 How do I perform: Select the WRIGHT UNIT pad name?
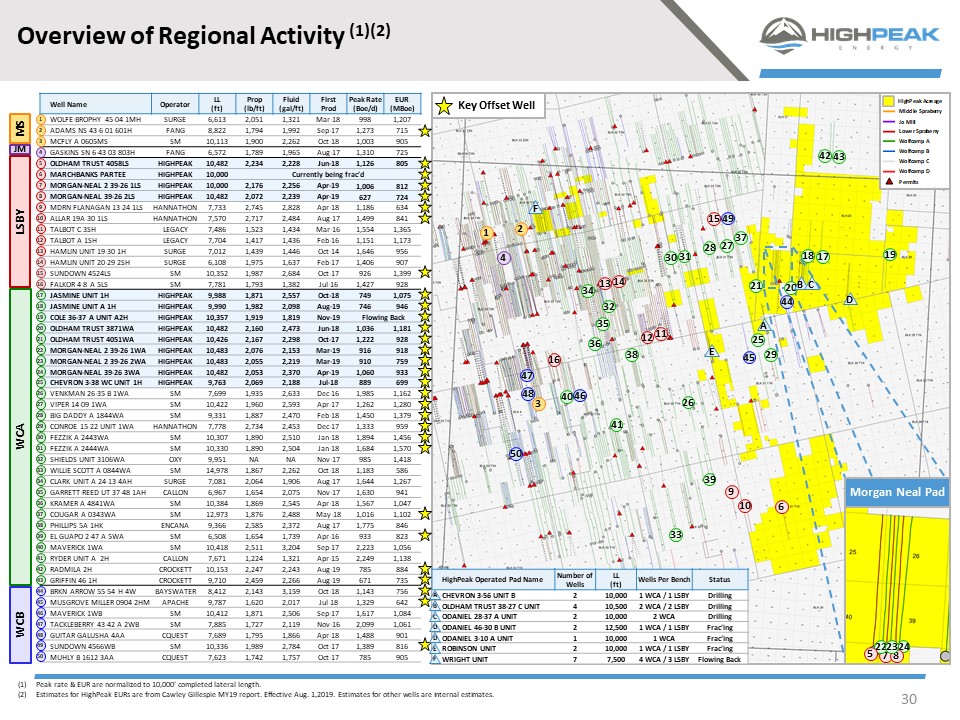(x=465, y=659)
